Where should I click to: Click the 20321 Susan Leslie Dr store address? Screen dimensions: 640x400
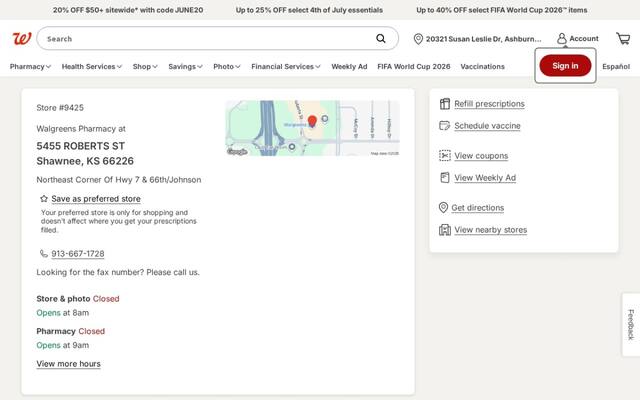[483, 39]
